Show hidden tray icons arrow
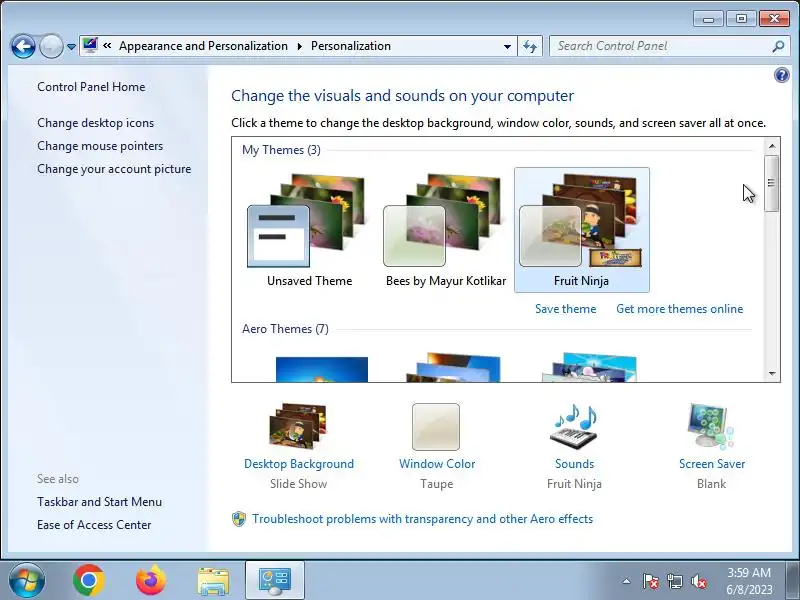Viewport: 800px width, 600px height. pos(627,581)
